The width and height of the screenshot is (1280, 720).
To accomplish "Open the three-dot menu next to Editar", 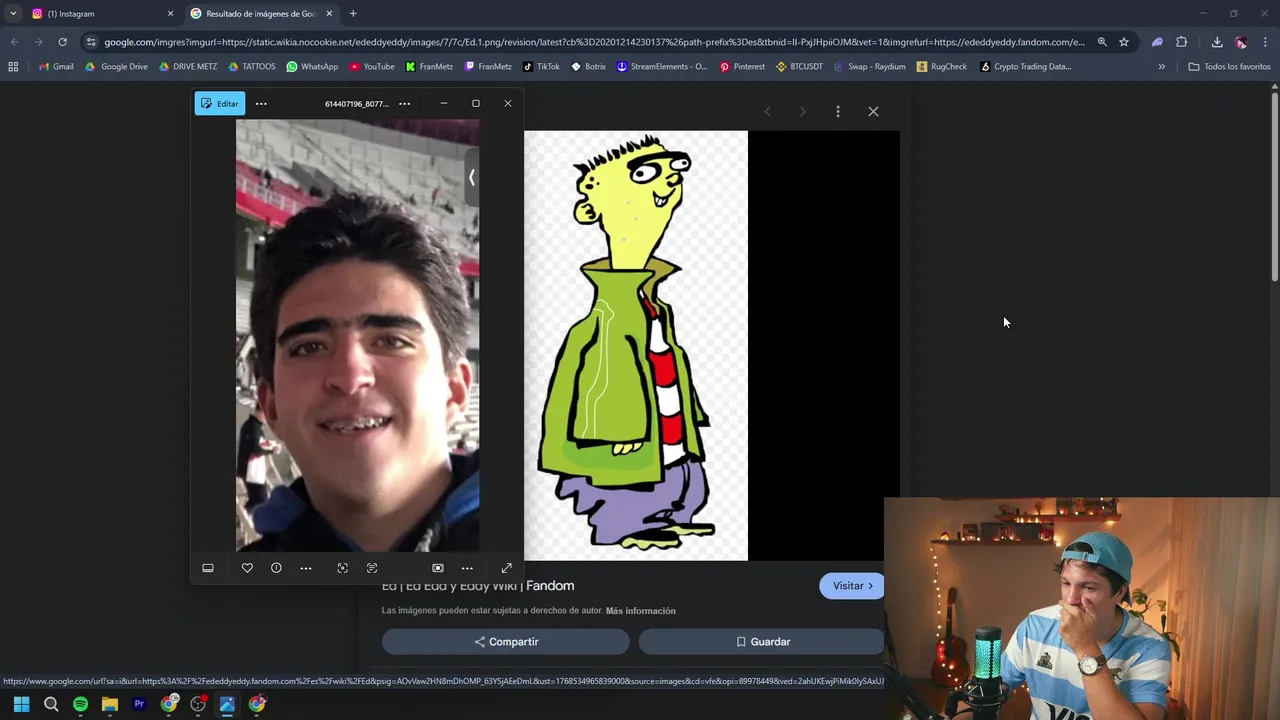I will coord(261,104).
